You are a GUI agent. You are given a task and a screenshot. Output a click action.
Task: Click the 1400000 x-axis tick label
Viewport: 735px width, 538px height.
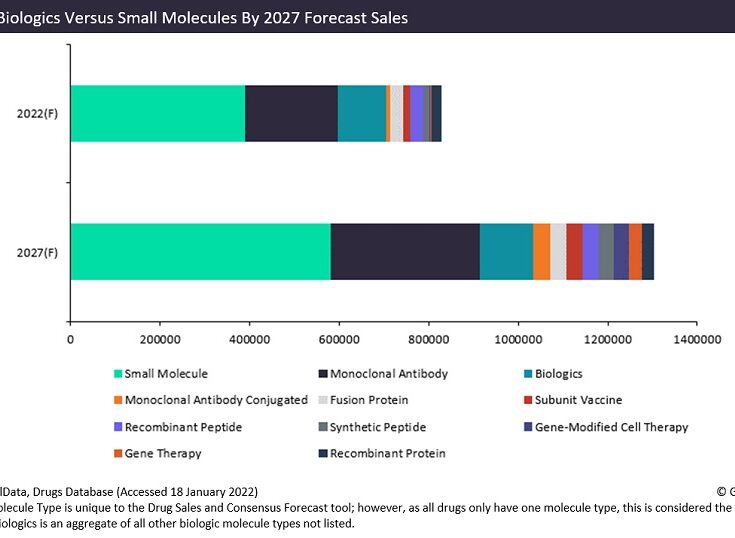696,340
